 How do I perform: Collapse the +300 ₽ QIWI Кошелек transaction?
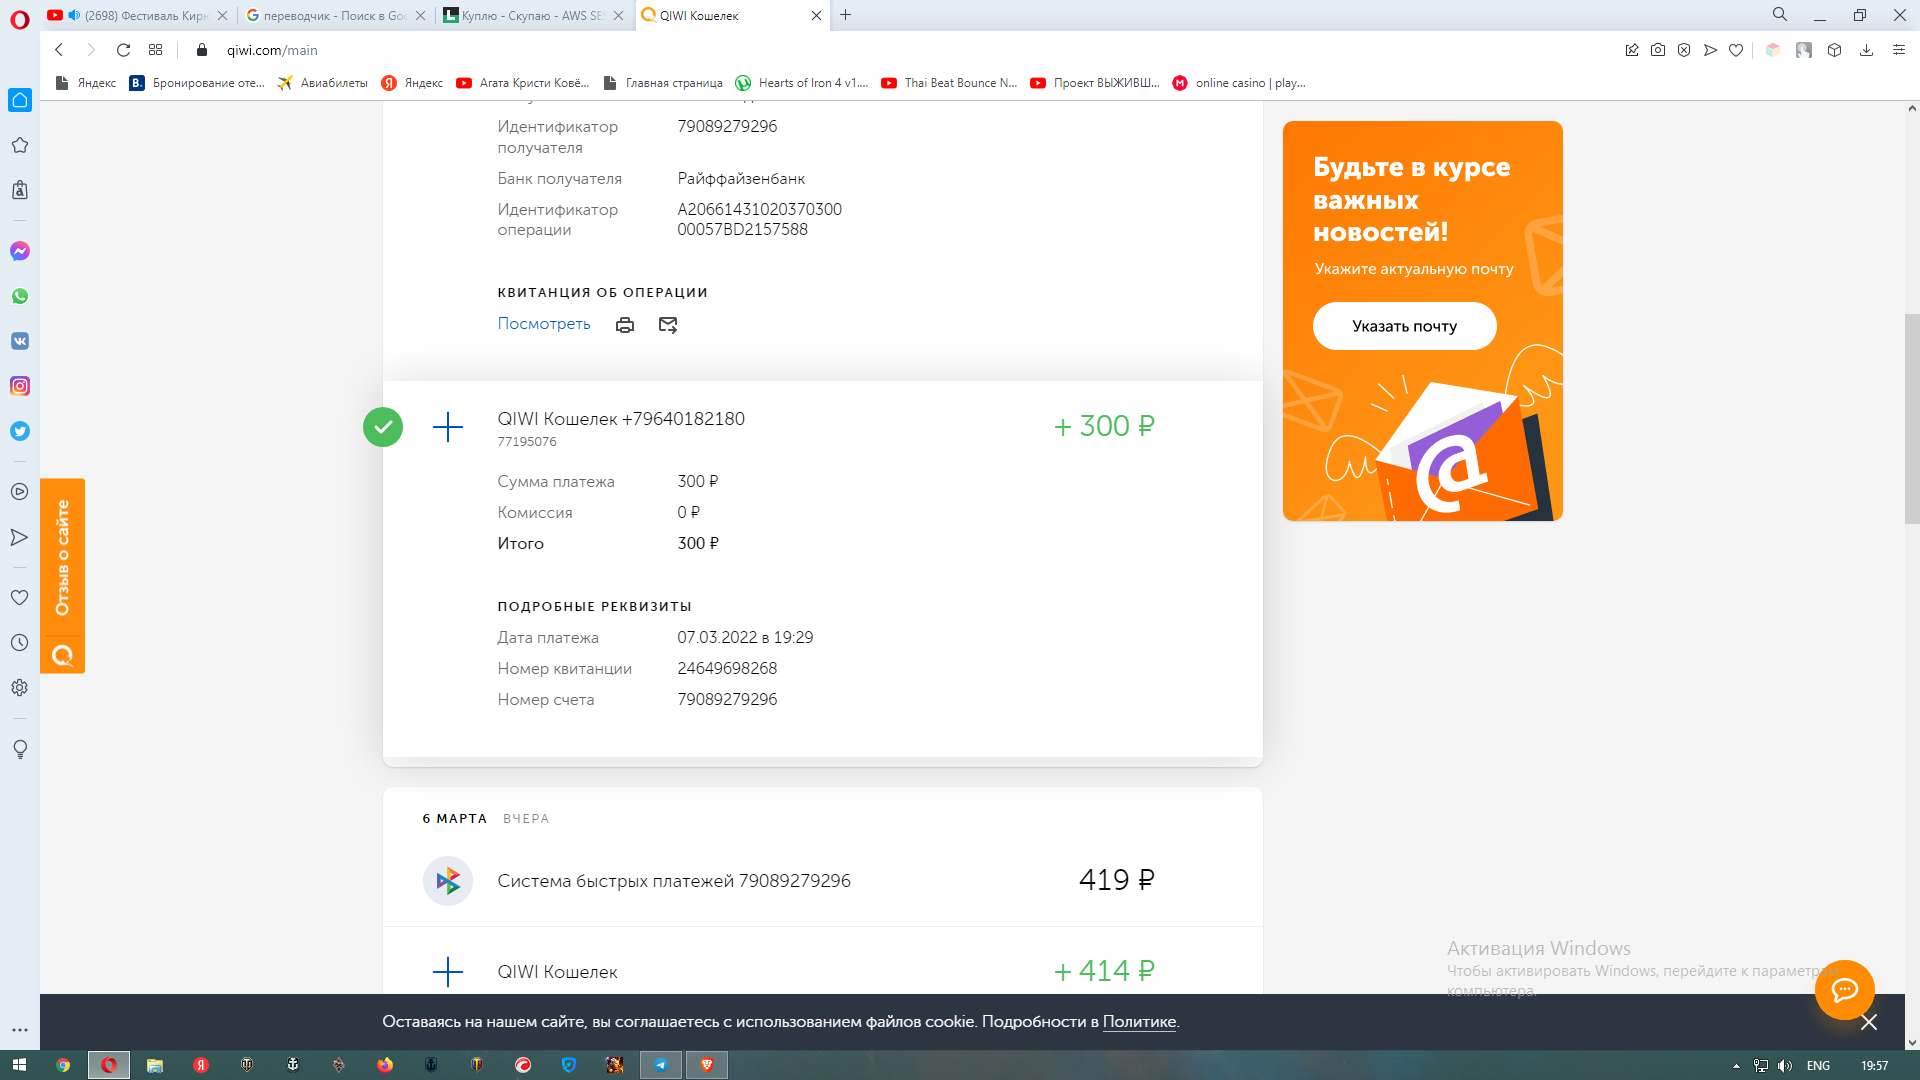[x=822, y=427]
